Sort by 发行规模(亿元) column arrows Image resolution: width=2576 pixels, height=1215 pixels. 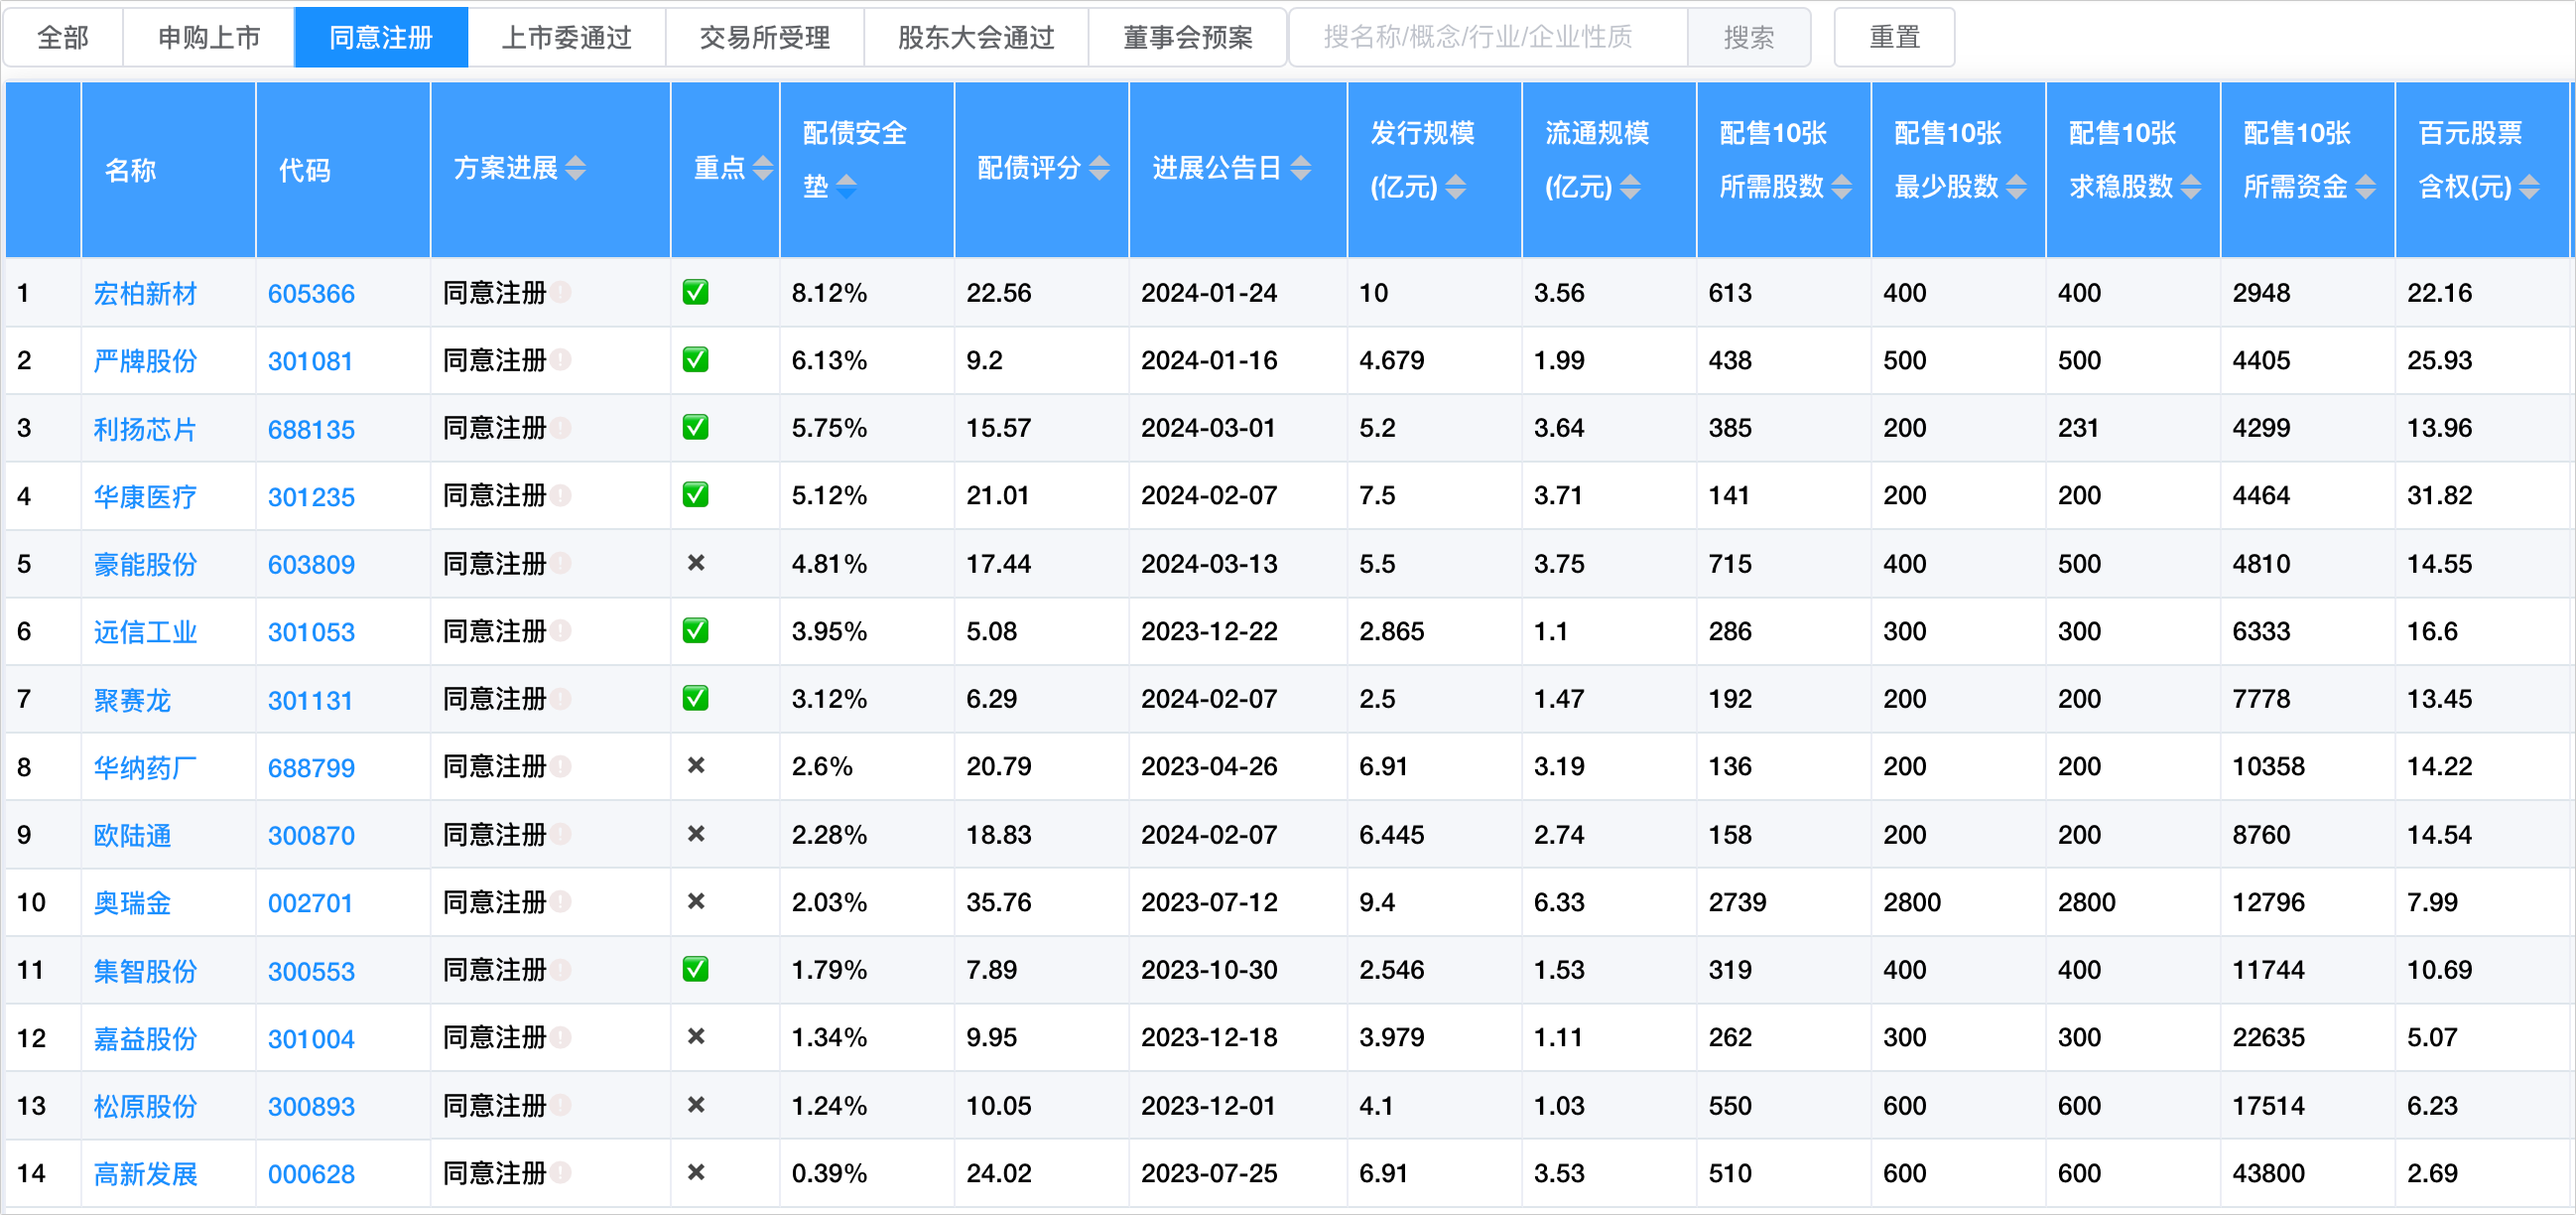[1456, 187]
